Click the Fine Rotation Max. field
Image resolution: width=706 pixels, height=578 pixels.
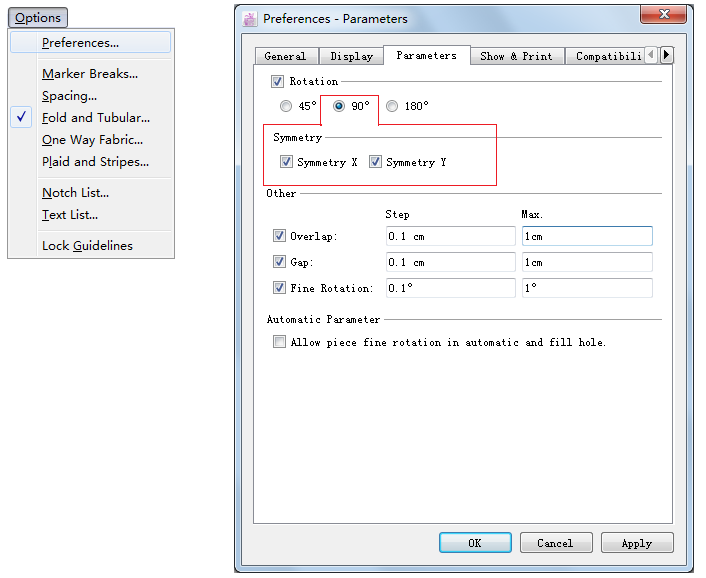(x=586, y=288)
